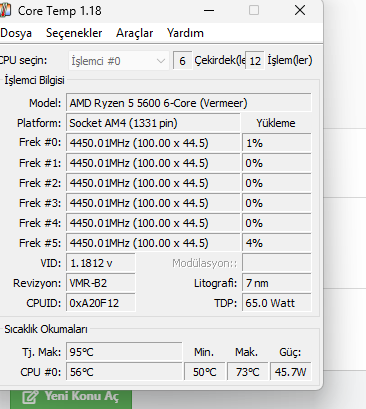This screenshot has width=366, height=409.
Task: Click the core count field showing 6
Action: pyautogui.click(x=182, y=61)
